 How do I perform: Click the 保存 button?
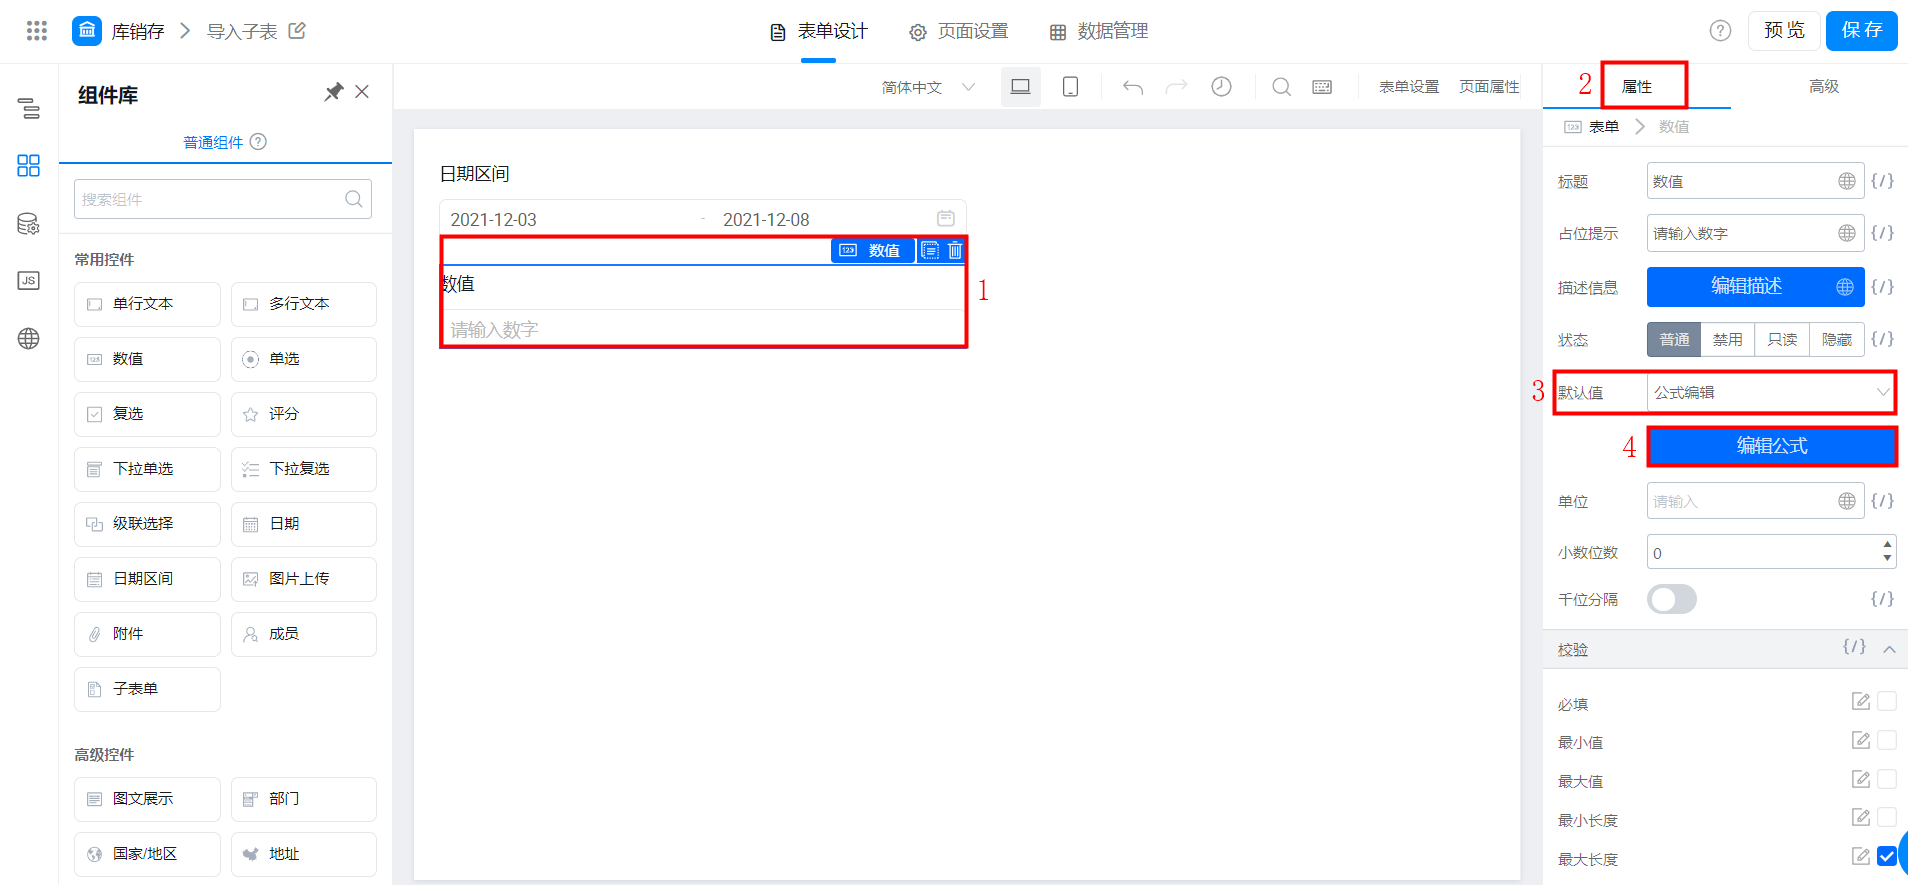[1862, 31]
